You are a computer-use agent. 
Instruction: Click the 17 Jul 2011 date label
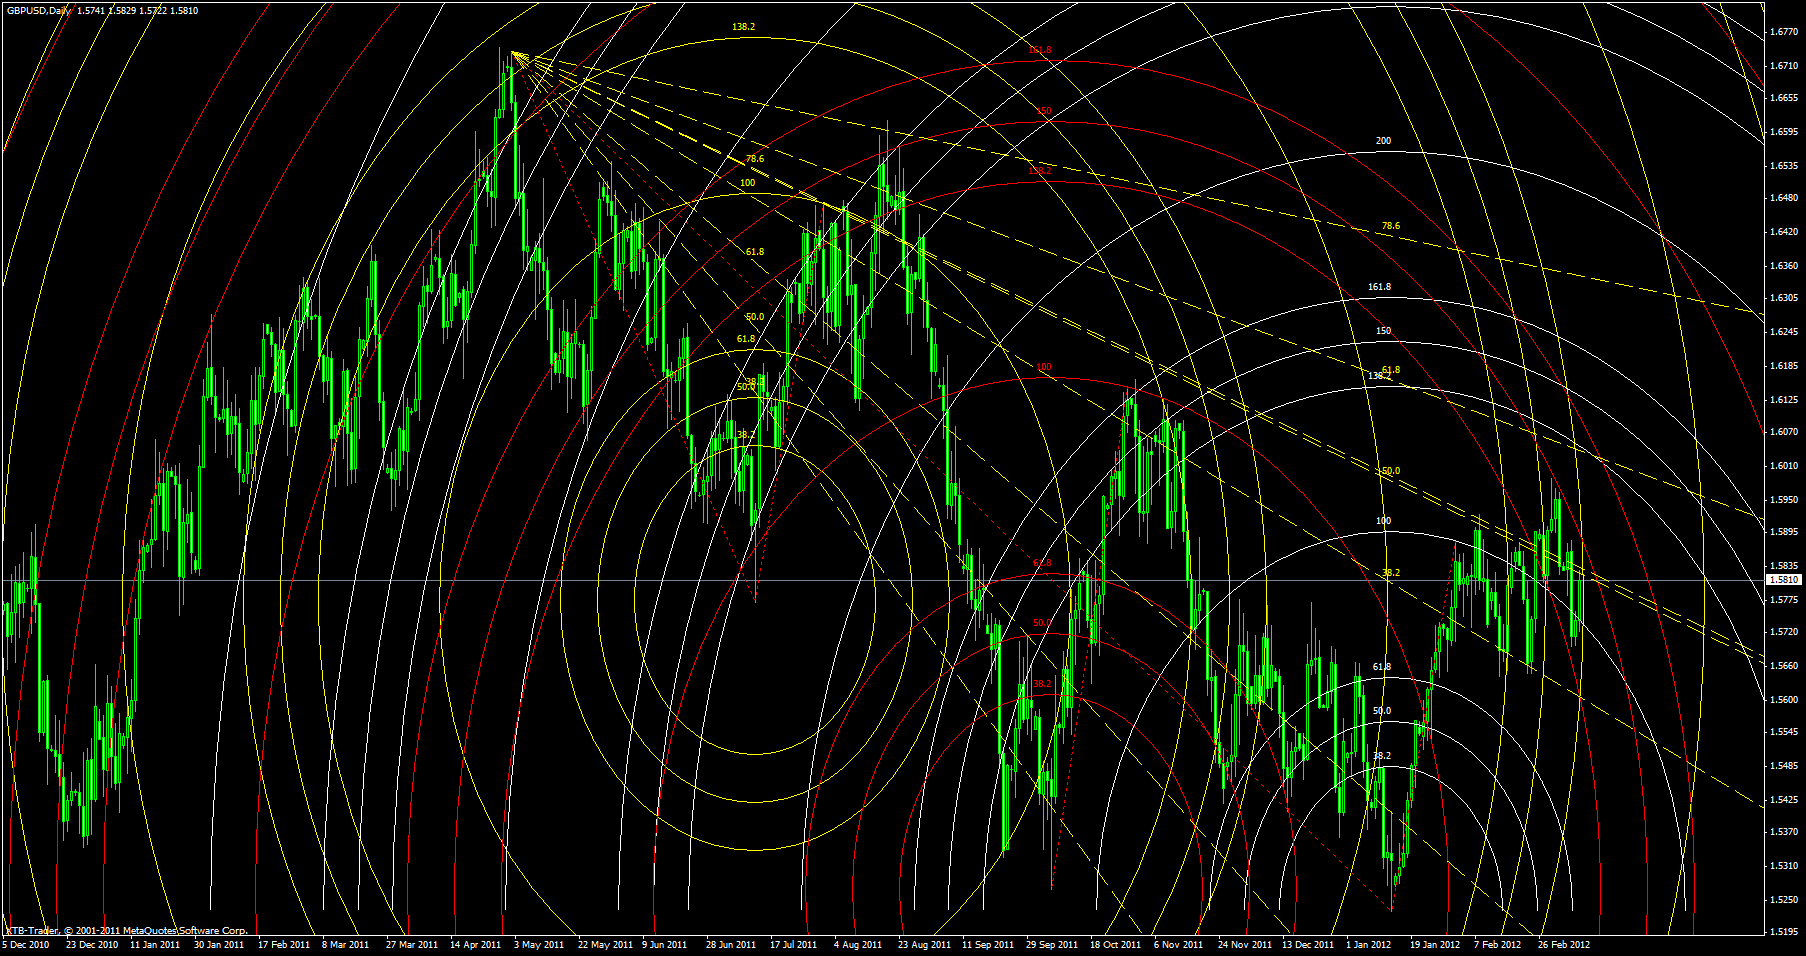click(793, 944)
